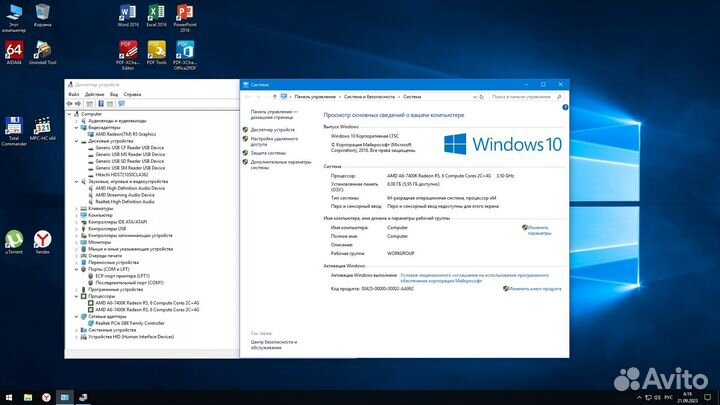This screenshot has width=720, height=405.
Task: Select Realtek PCIe GBE Family Controller
Action: point(129,323)
